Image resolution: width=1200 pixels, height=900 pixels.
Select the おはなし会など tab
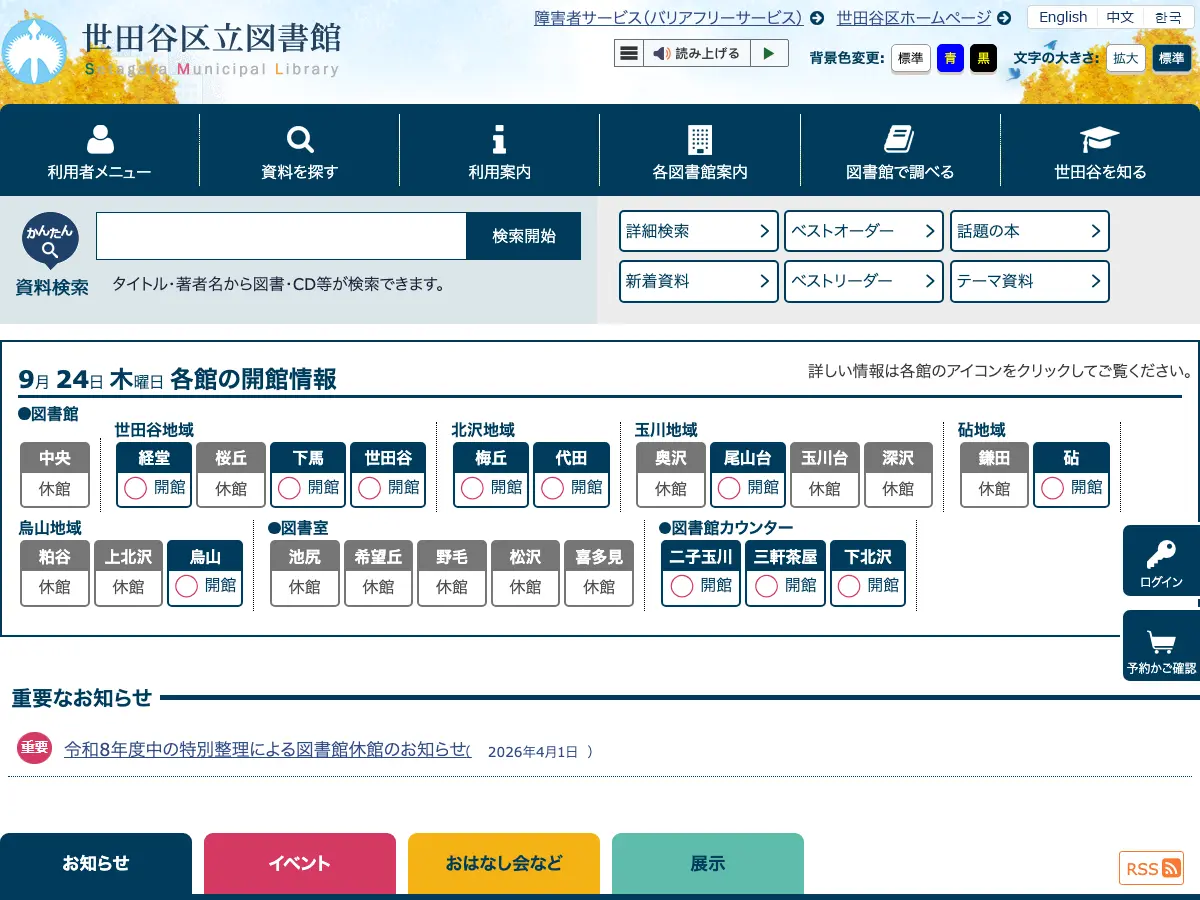[x=504, y=864]
